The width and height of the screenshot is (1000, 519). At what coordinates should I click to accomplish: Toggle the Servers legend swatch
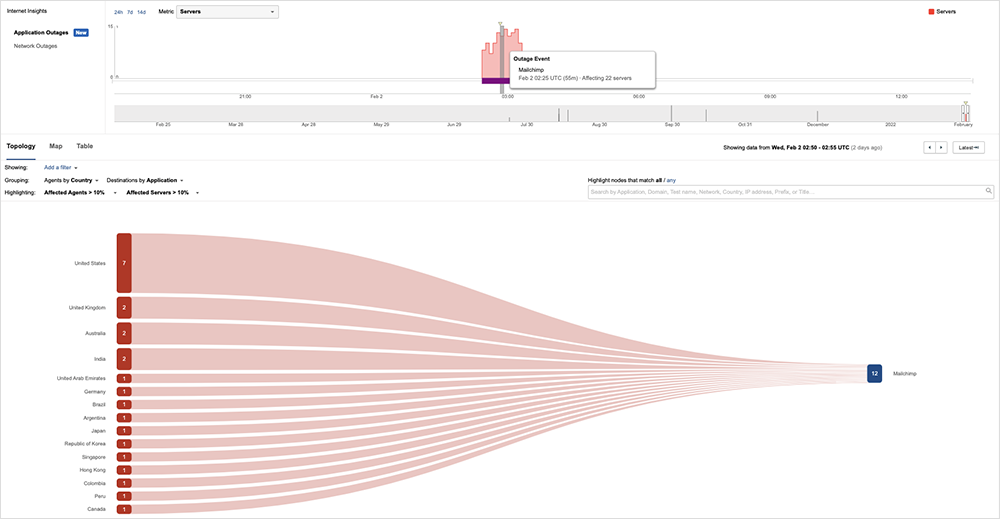pos(931,12)
